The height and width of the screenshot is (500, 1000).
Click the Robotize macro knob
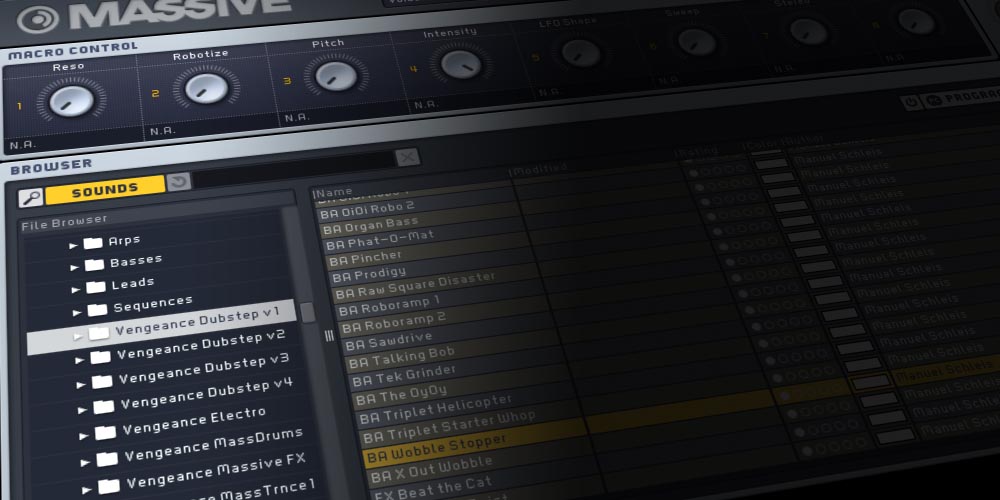(x=206, y=88)
